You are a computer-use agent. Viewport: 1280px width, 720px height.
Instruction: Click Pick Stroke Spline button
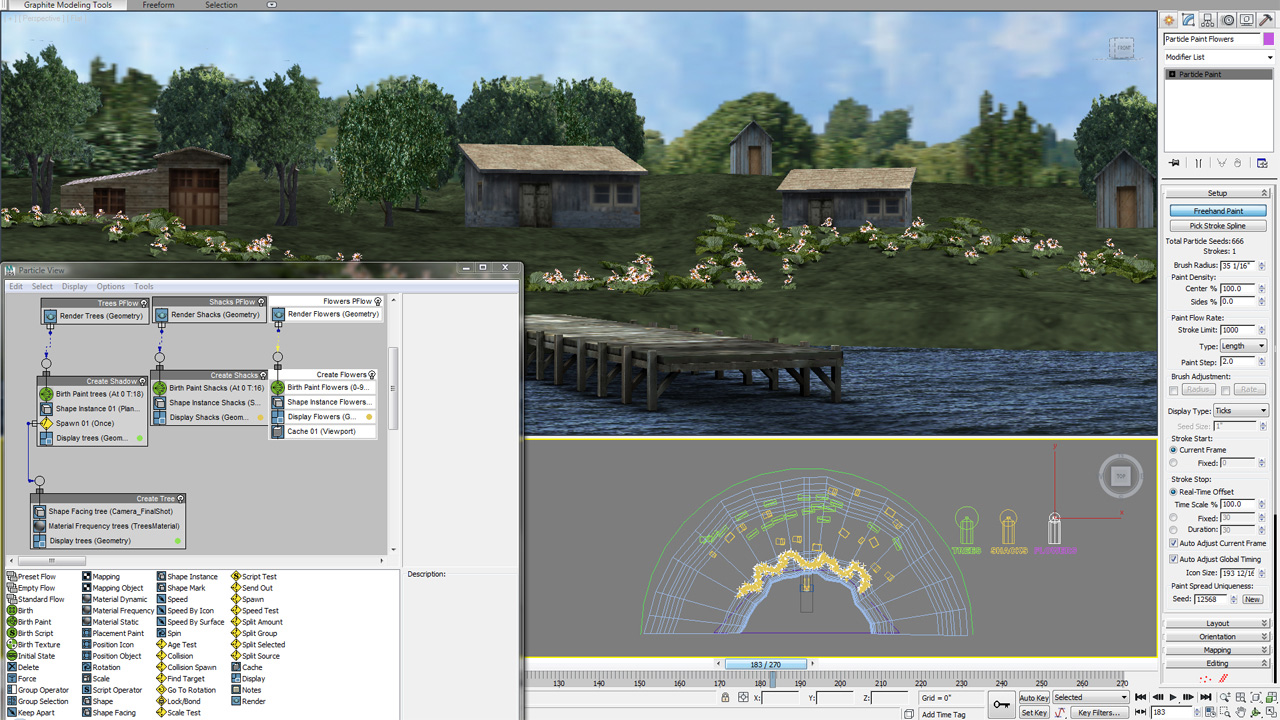click(1218, 226)
